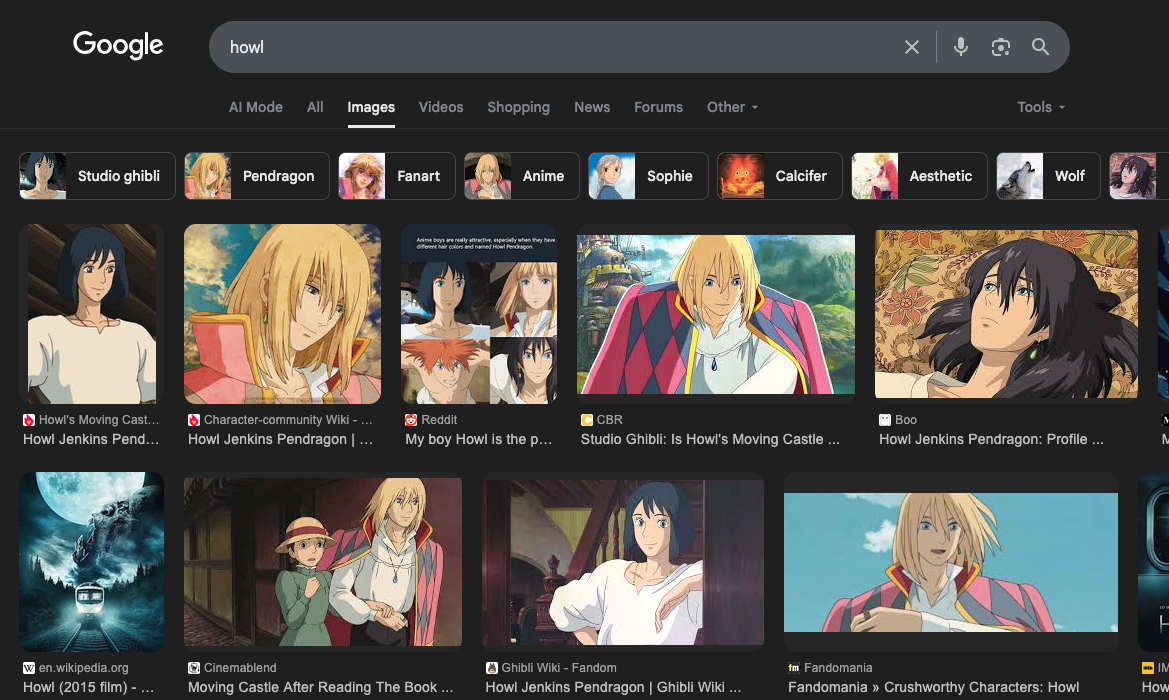Click the 'Cinemablend' source label

click(x=240, y=668)
